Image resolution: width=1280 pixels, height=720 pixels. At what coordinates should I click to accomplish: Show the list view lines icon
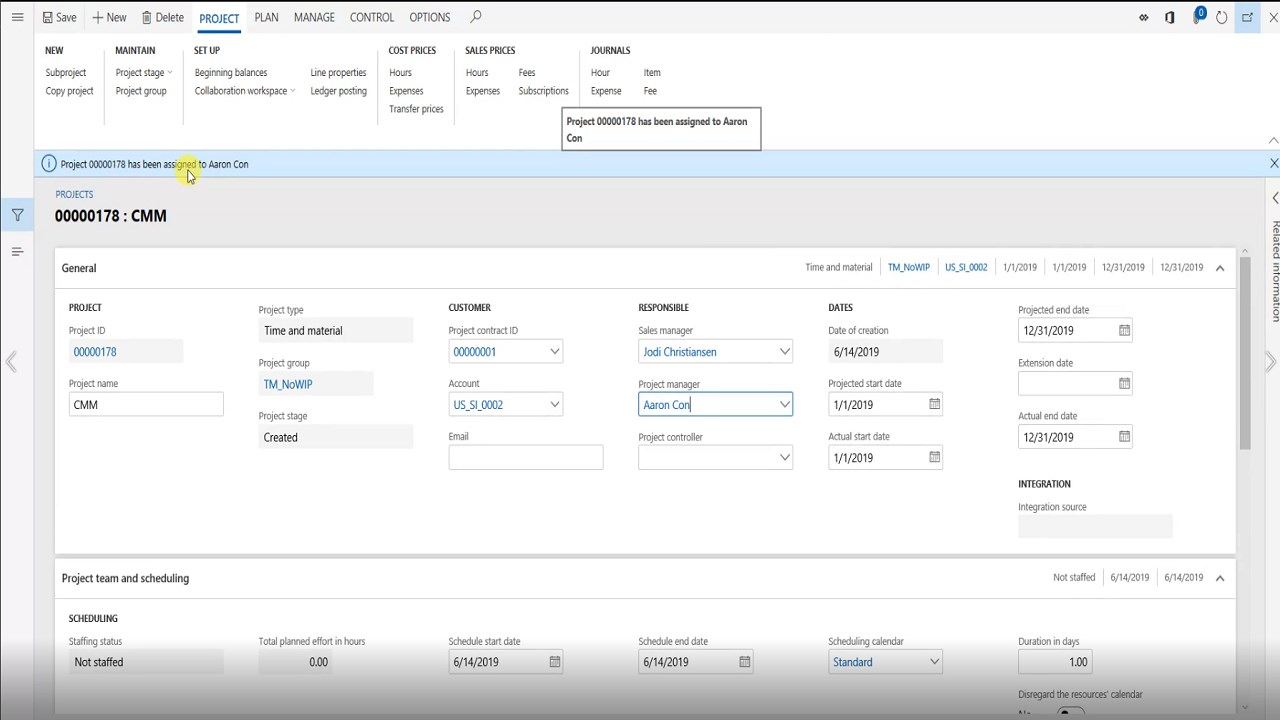pos(17,252)
